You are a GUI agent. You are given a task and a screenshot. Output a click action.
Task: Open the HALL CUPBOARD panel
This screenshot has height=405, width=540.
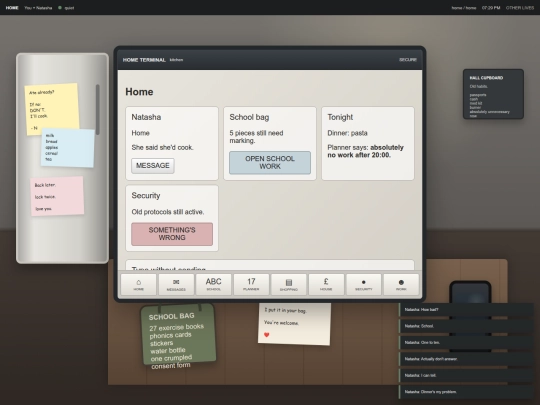(x=493, y=94)
